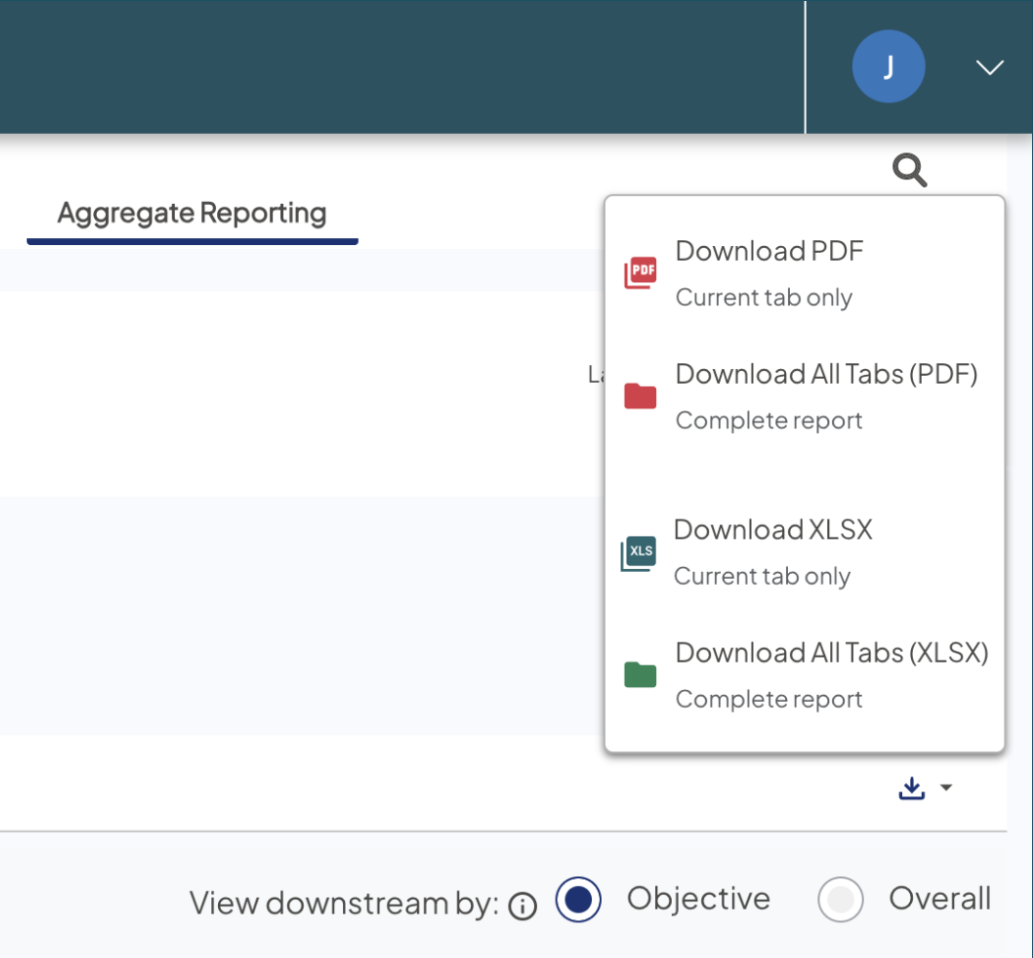The width and height of the screenshot is (1033, 958).
Task: Click the info icon next to View downstream by
Action: coord(522,904)
